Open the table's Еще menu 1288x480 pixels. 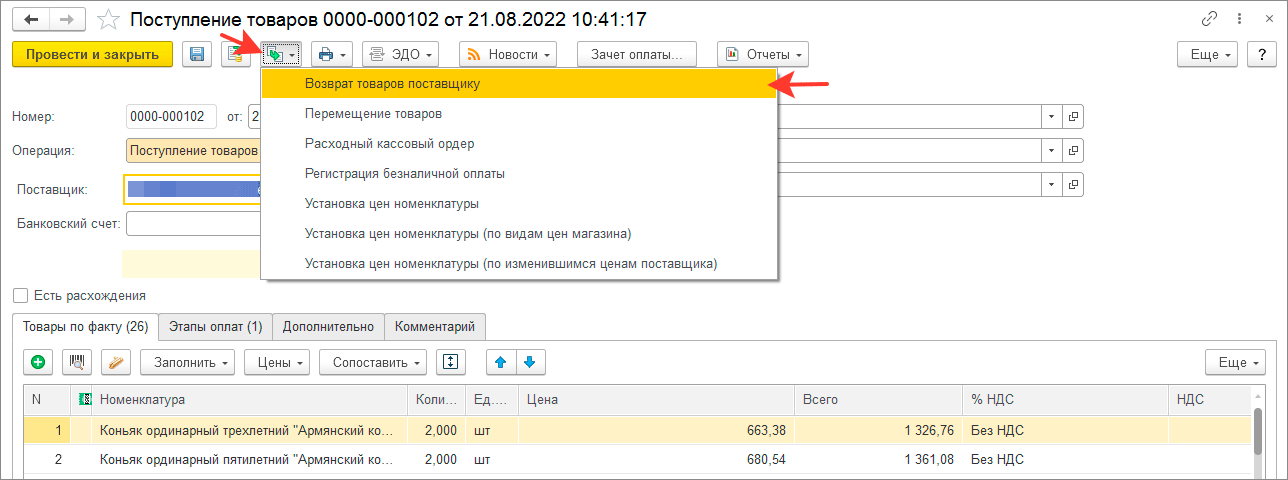[1236, 362]
